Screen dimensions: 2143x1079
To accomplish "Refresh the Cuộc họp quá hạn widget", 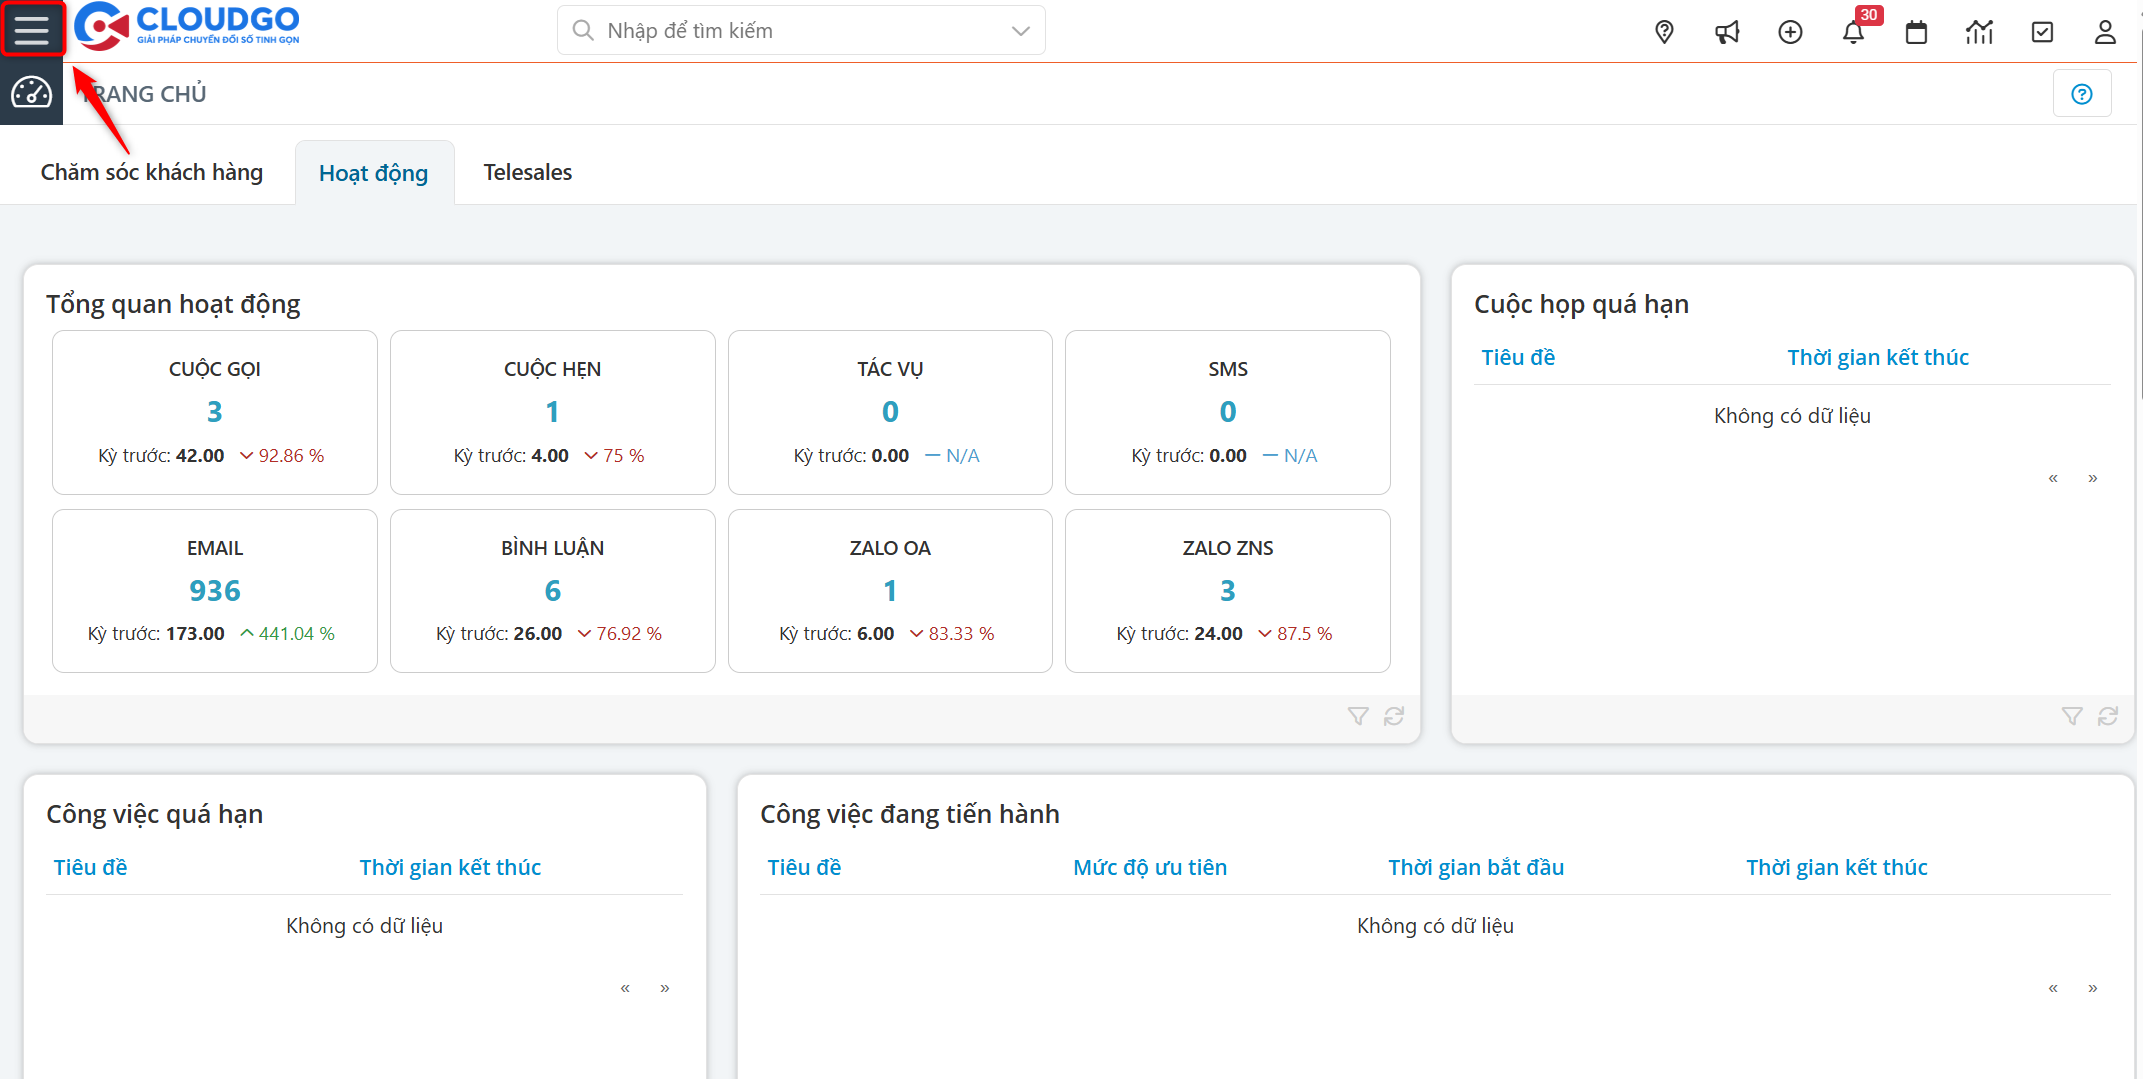I will tap(2108, 716).
